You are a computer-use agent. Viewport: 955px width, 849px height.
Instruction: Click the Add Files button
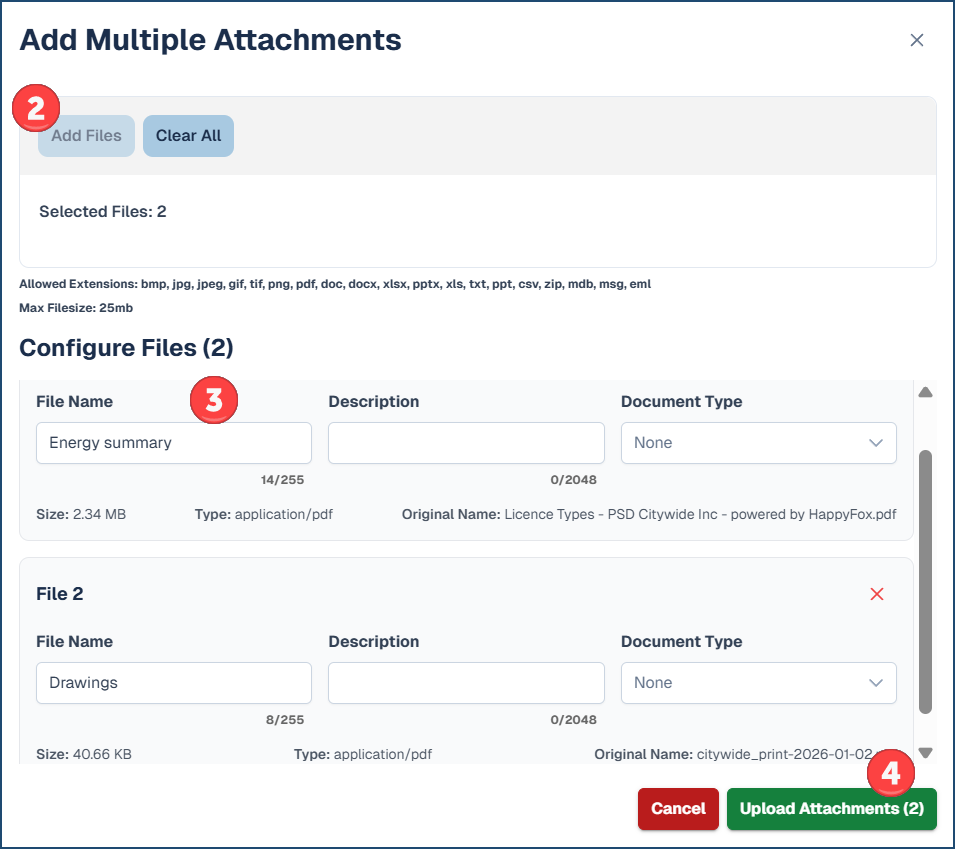[86, 136]
